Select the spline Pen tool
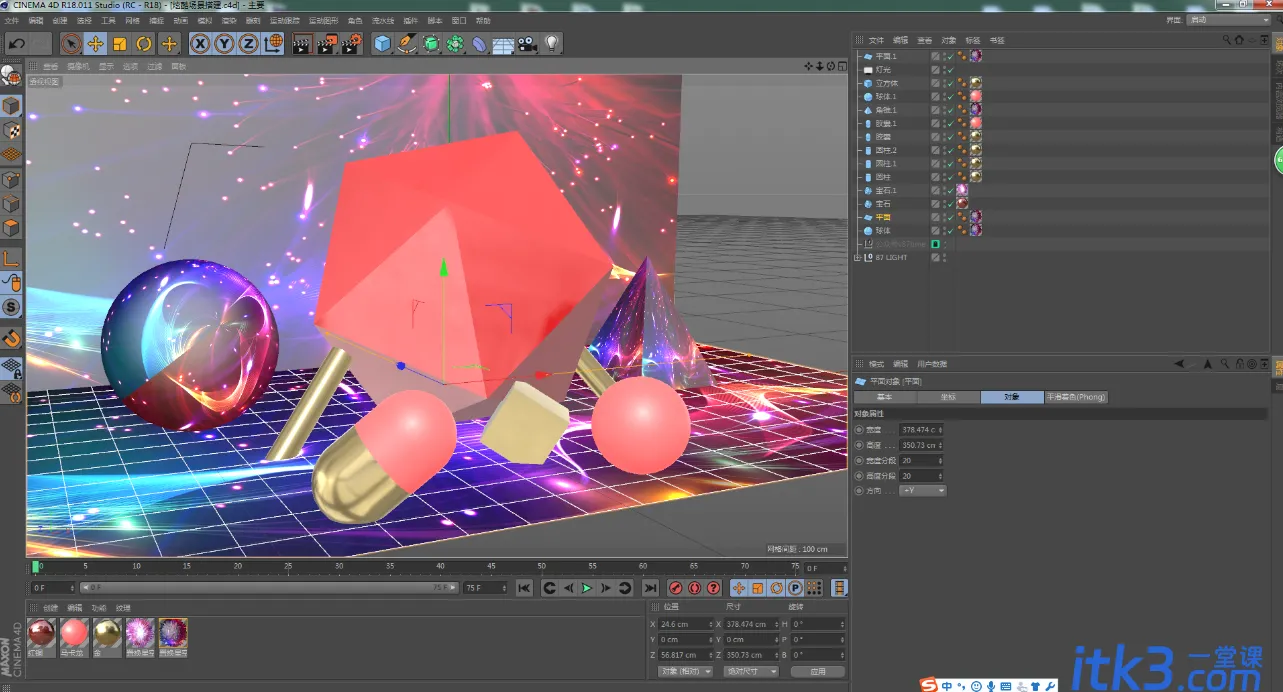This screenshot has height=692, width=1283. click(x=407, y=43)
